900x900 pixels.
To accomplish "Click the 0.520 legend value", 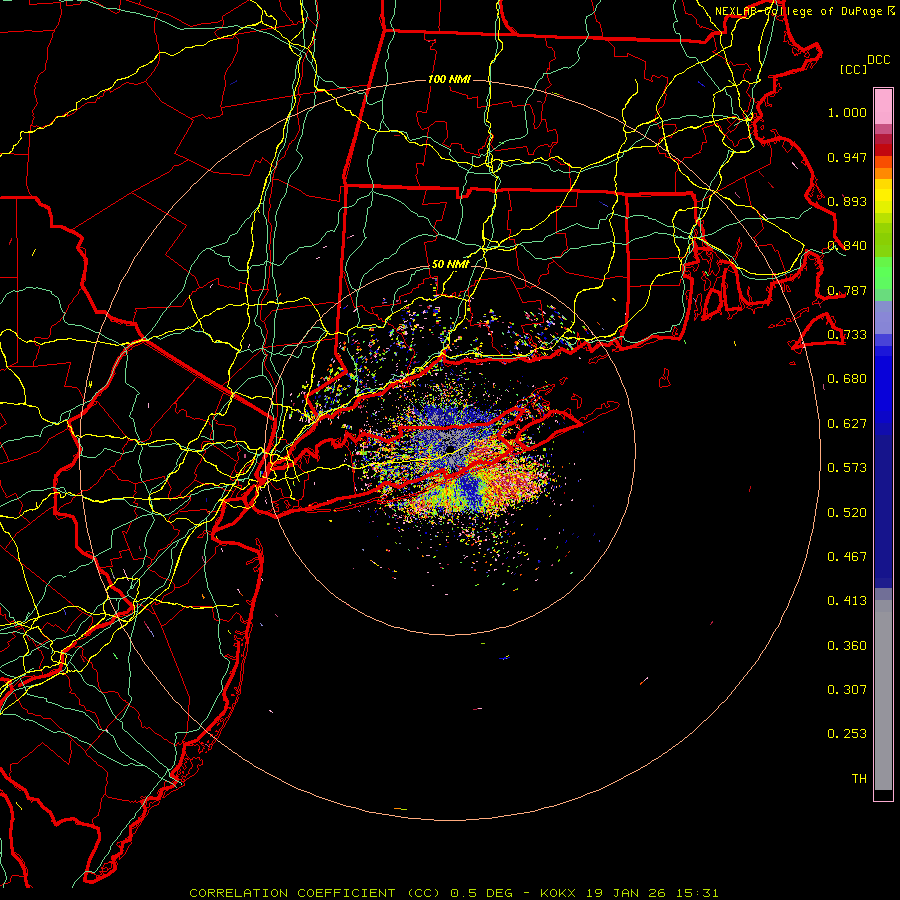I will 847,513.
